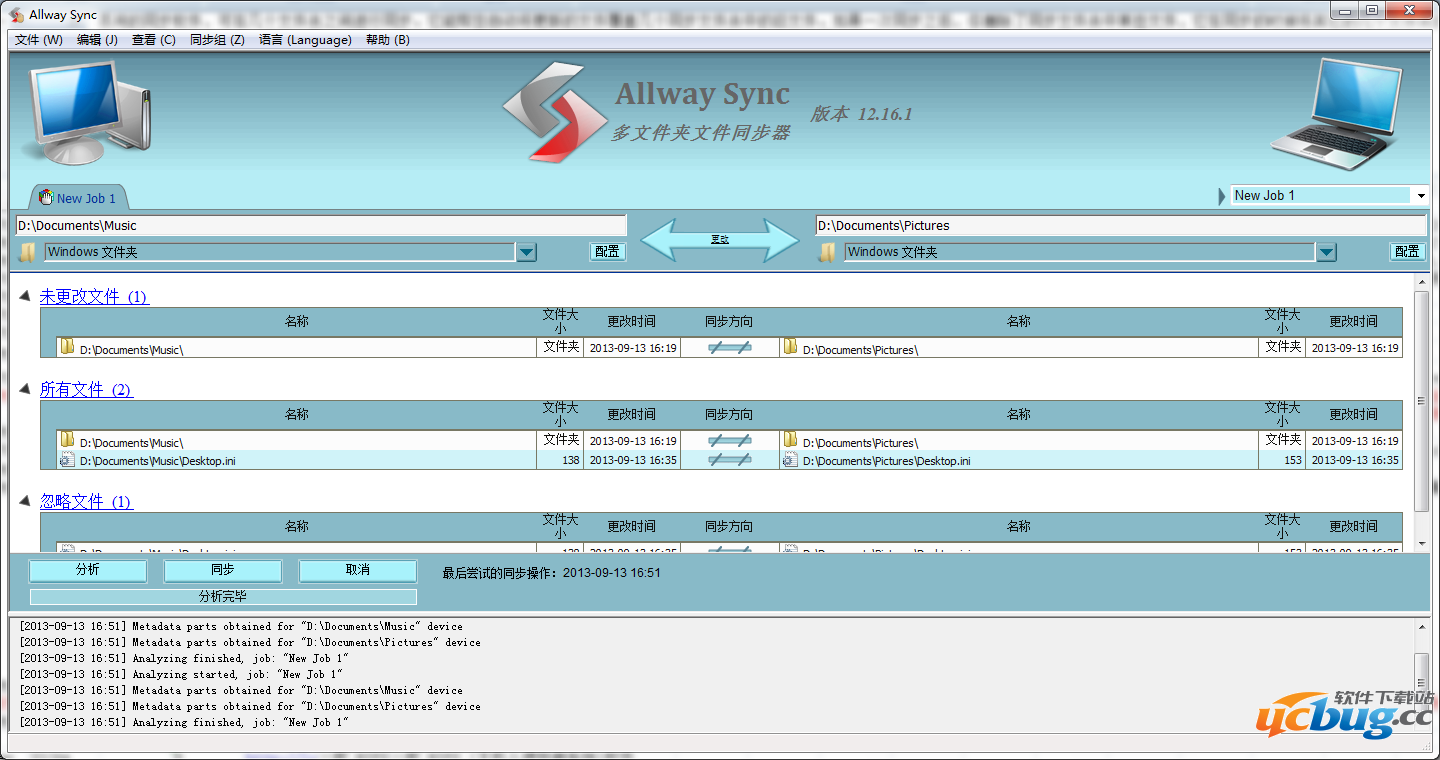Click sync direction indicator of the Desktop.ini row

point(729,460)
